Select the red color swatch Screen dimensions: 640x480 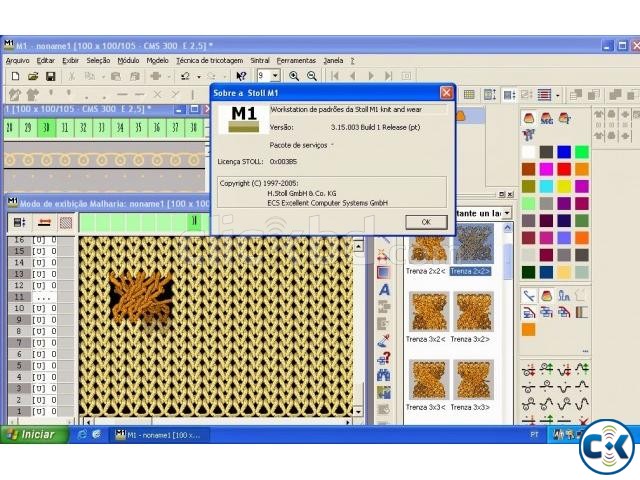(564, 169)
